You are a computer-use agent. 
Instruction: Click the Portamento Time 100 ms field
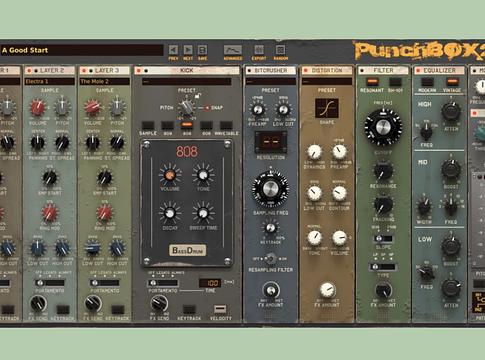tap(210, 283)
